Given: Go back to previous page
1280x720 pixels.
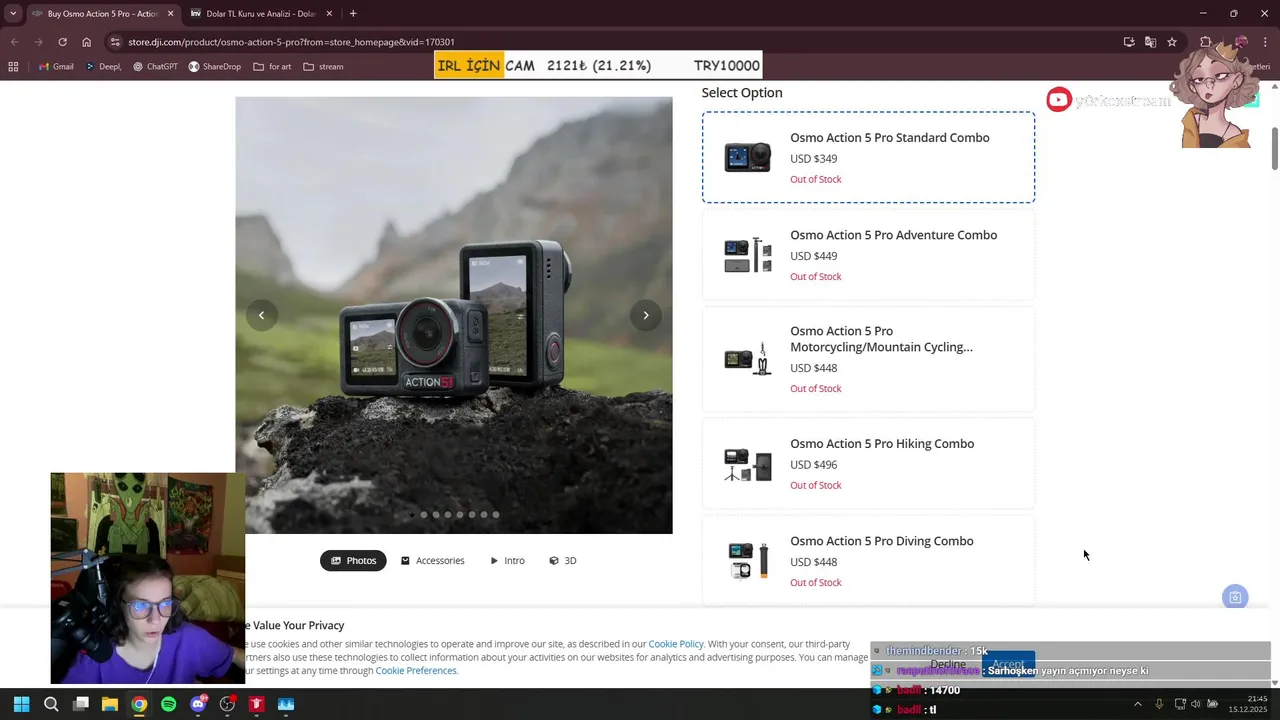Looking at the screenshot, I should click(x=14, y=42).
